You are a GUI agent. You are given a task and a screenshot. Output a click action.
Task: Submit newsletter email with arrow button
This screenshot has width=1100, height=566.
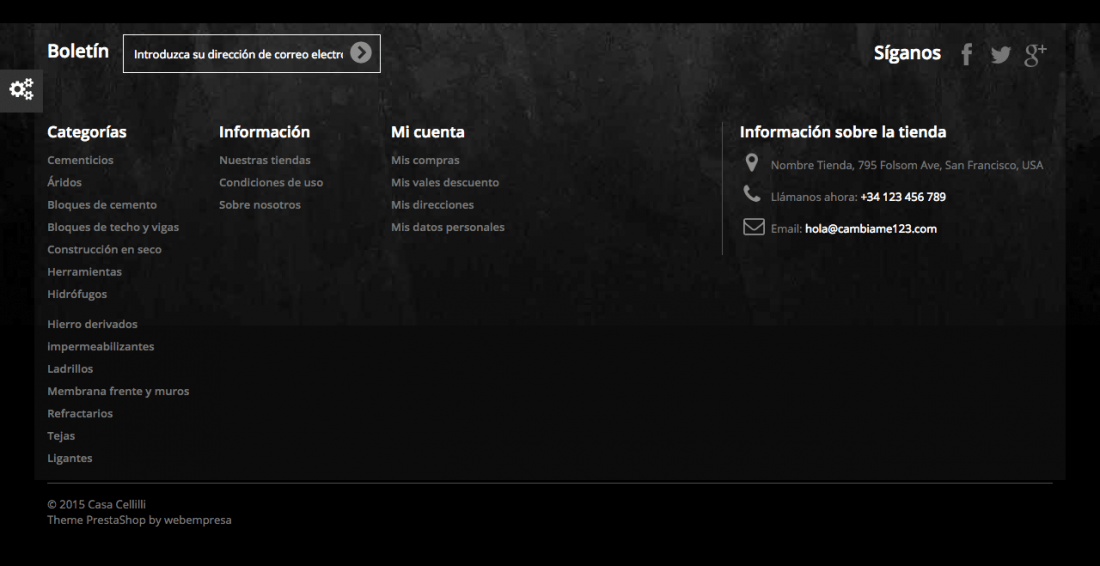click(361, 53)
